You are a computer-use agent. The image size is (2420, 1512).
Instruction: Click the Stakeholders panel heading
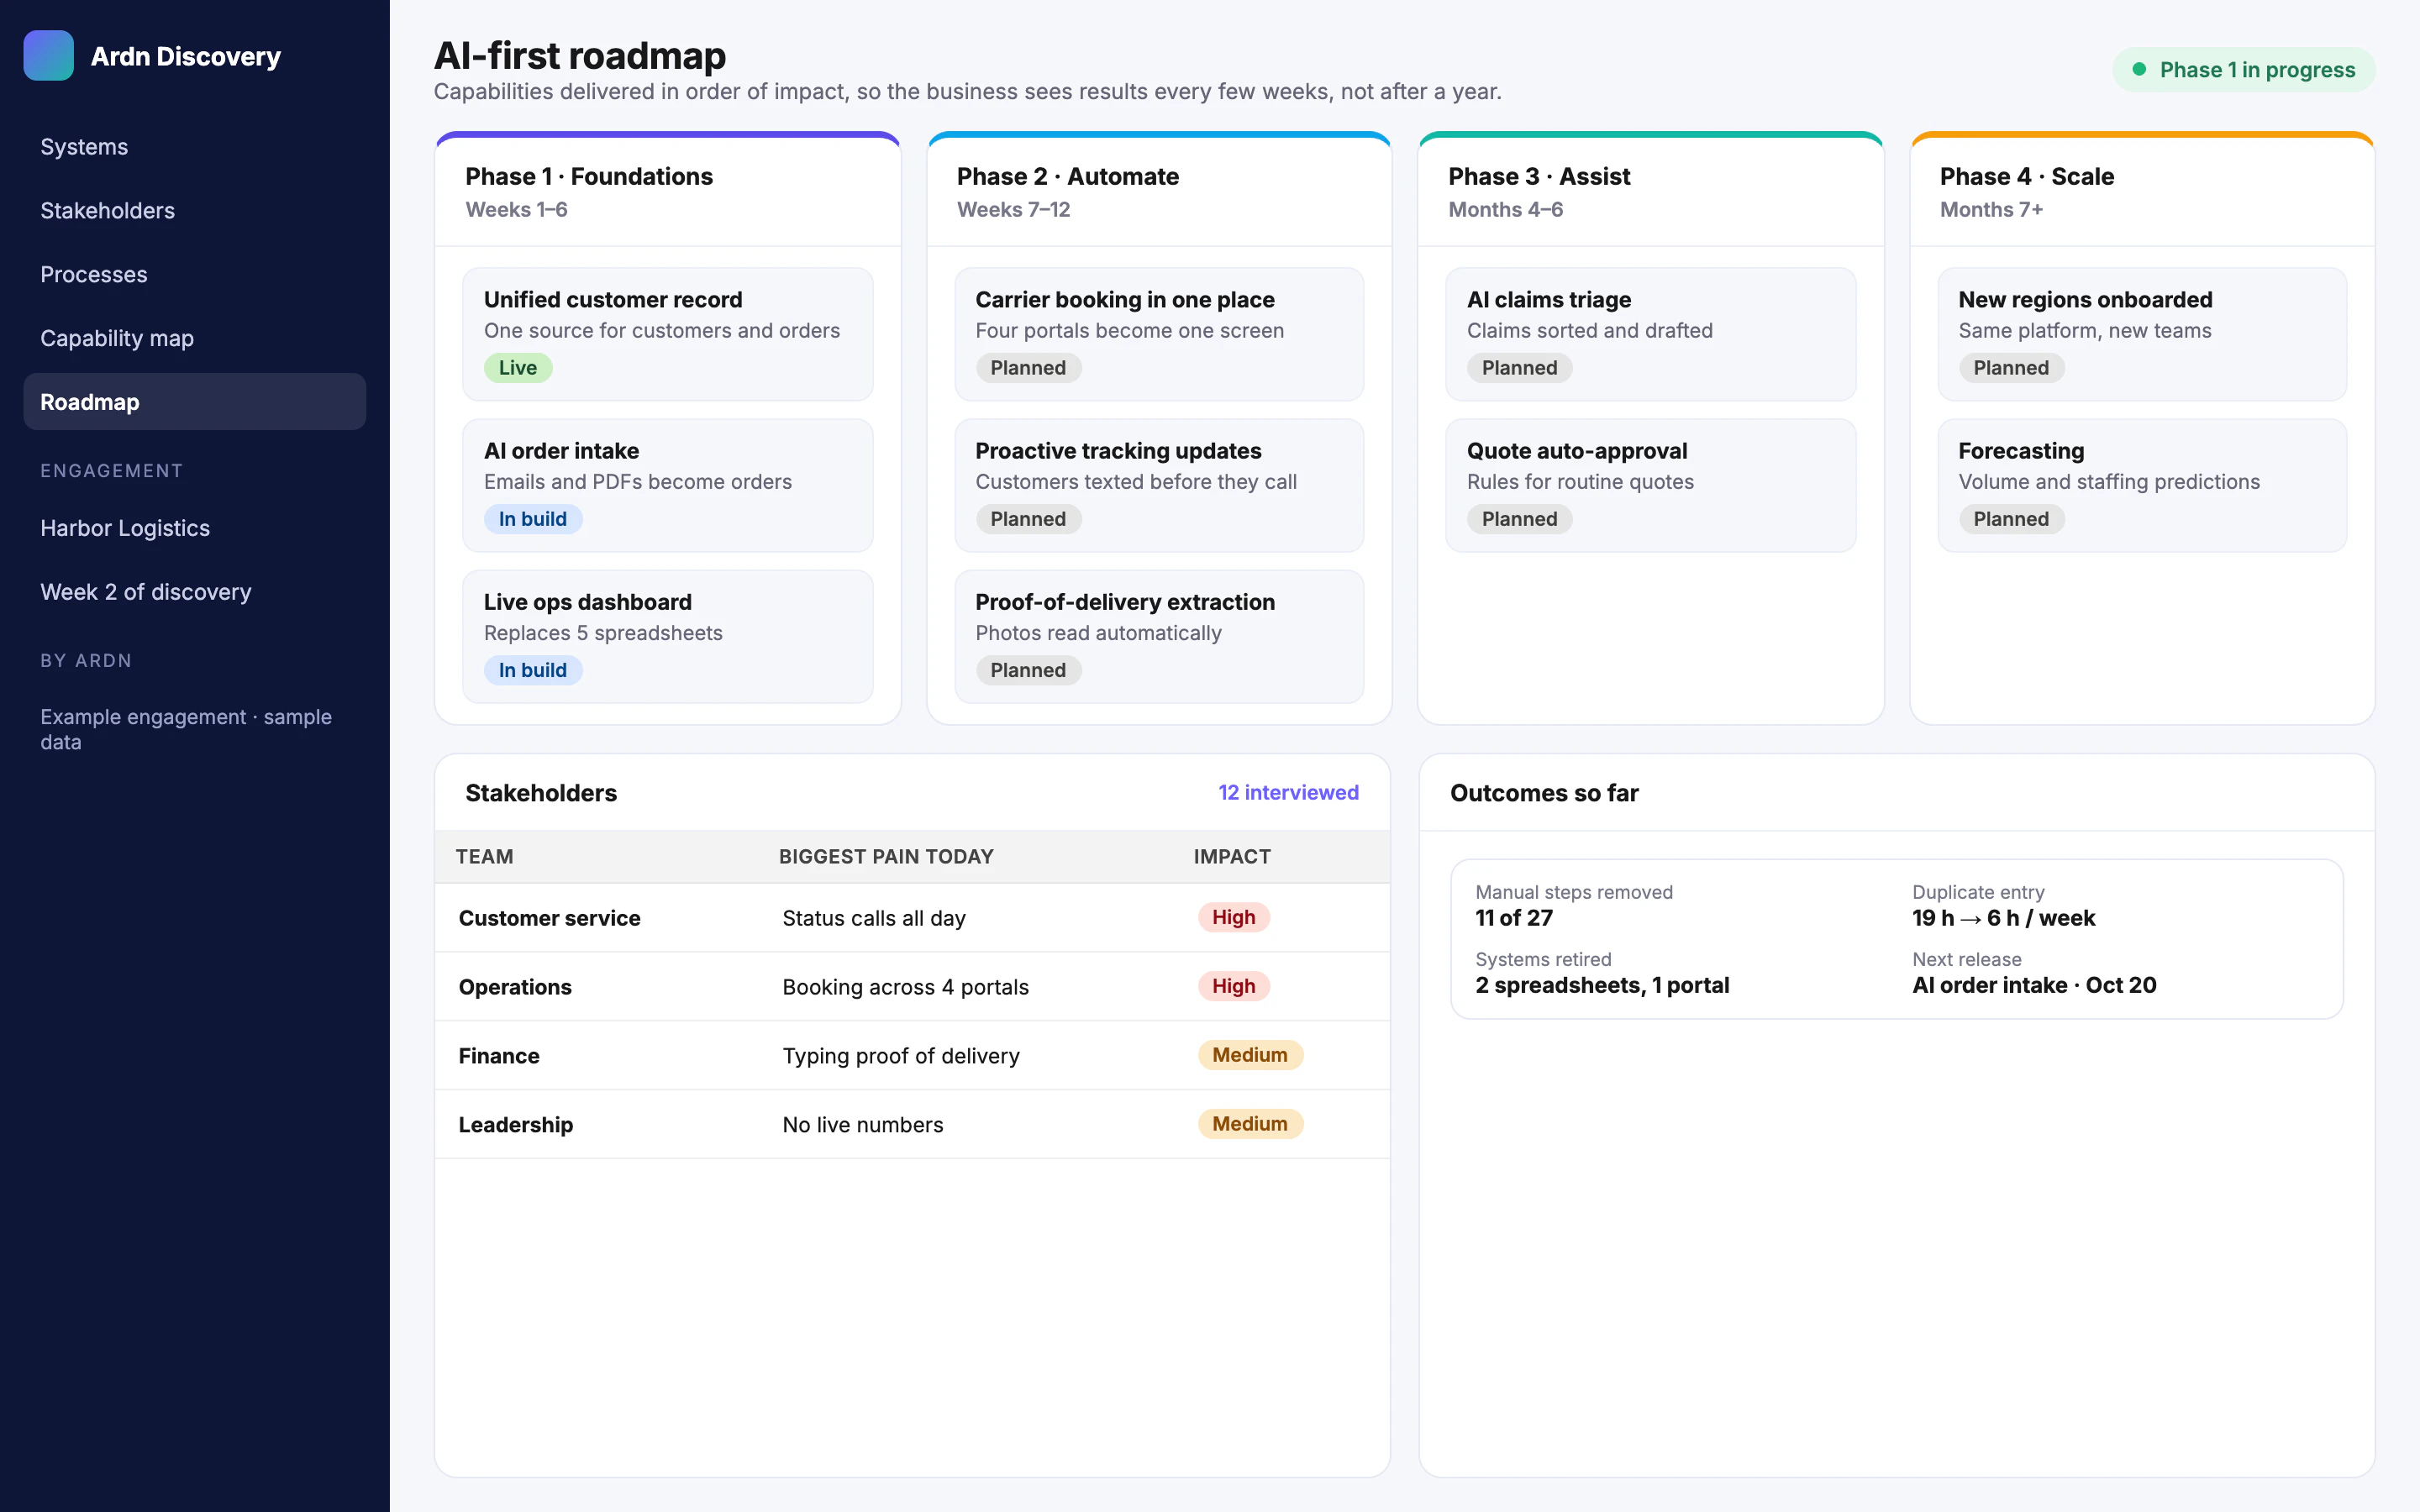(x=541, y=793)
